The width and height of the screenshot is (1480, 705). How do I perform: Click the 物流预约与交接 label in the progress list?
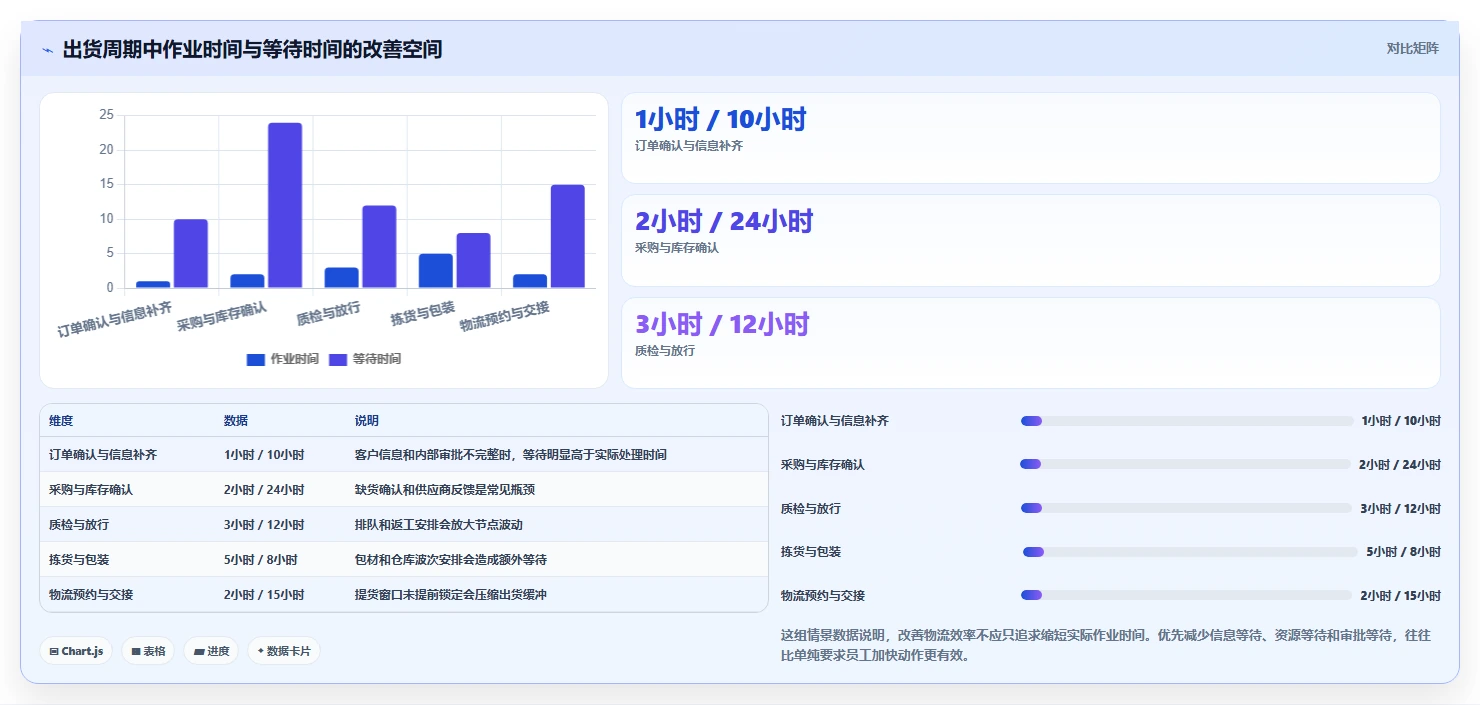[x=823, y=595]
